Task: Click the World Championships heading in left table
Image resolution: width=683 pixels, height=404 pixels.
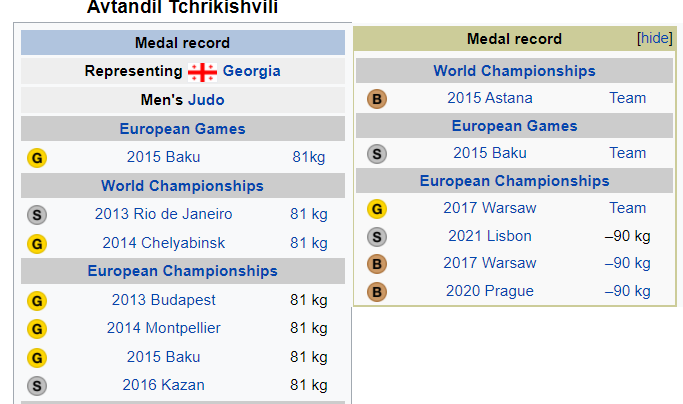Action: [x=182, y=186]
